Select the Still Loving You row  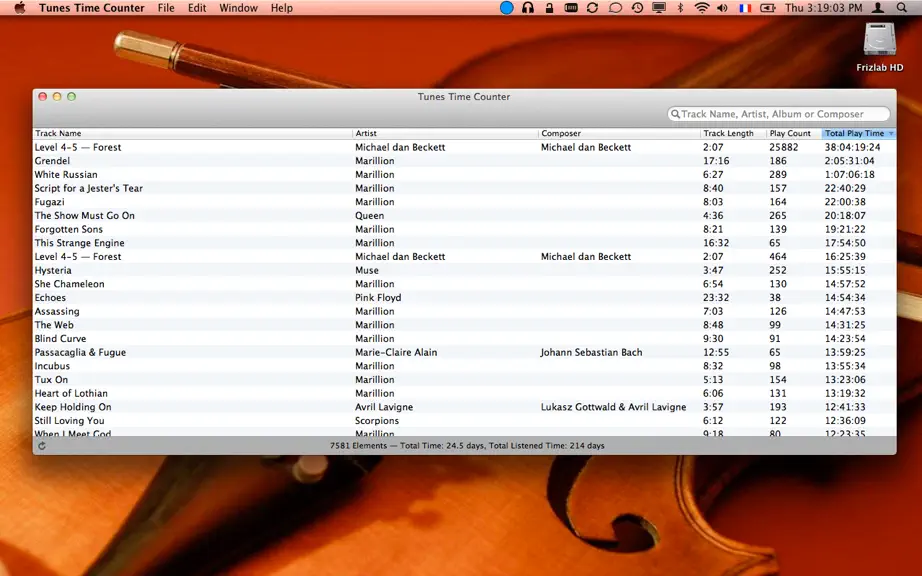465,420
